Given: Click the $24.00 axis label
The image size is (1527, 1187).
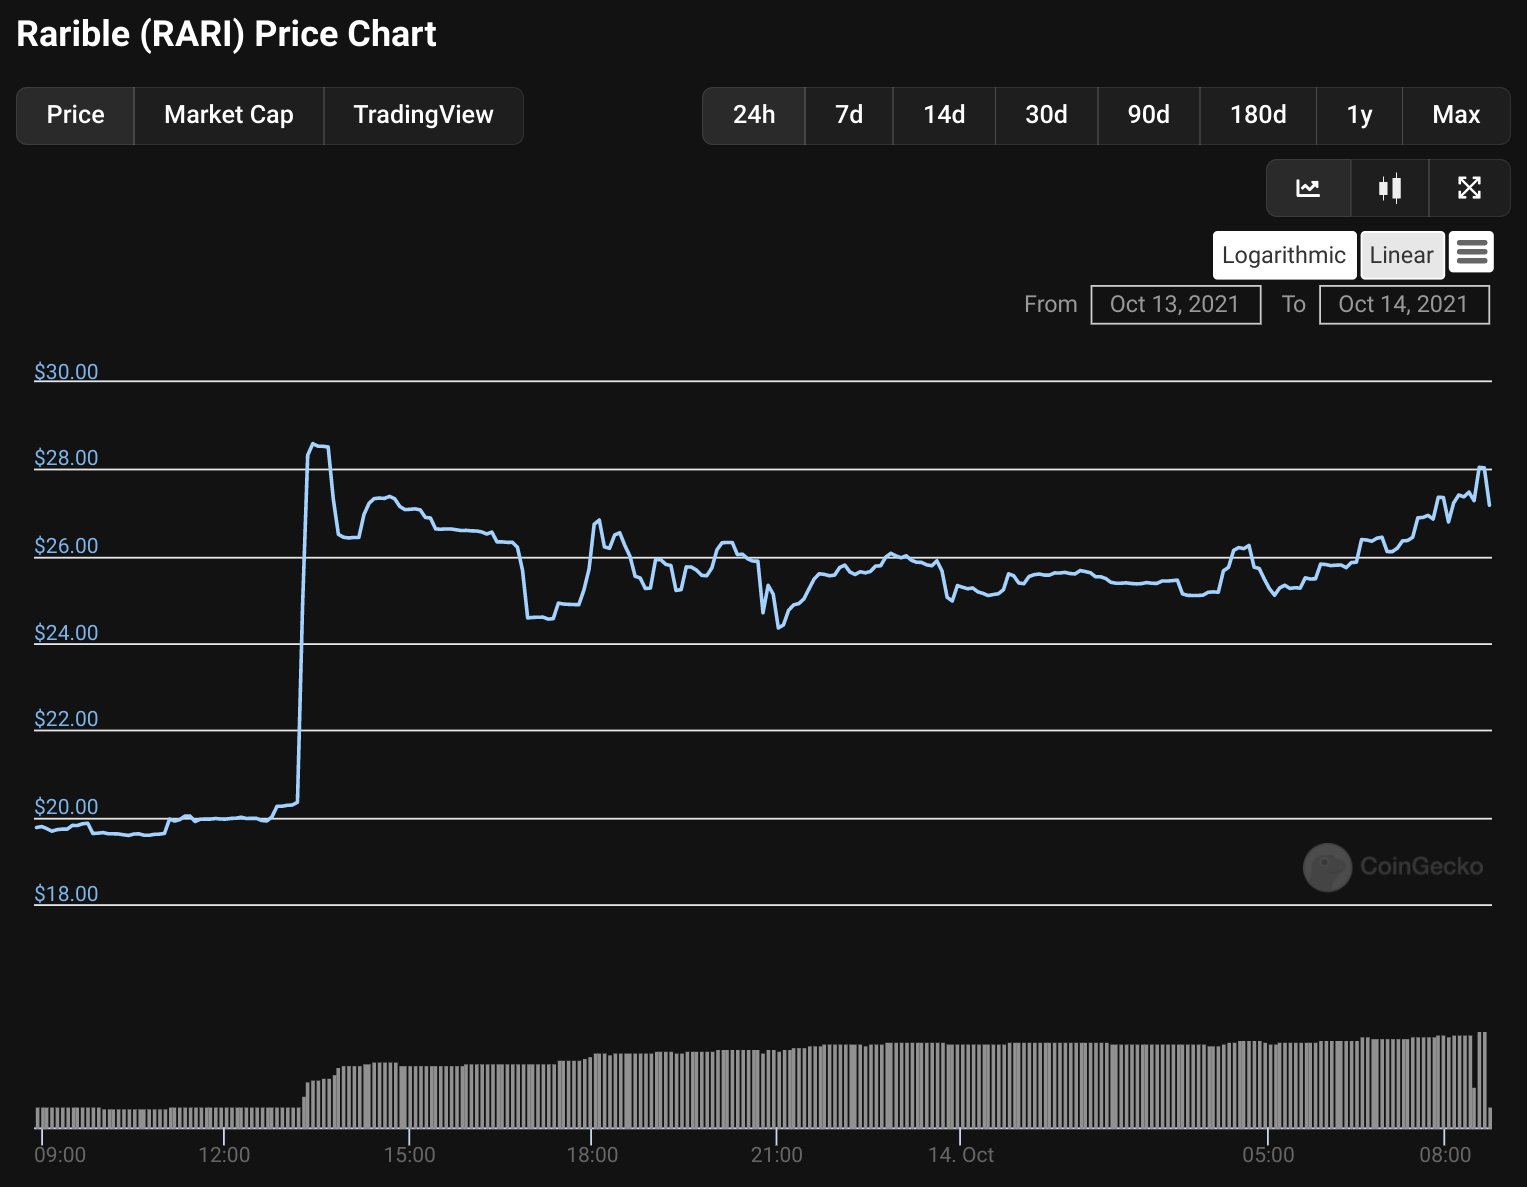Looking at the screenshot, I should [66, 633].
